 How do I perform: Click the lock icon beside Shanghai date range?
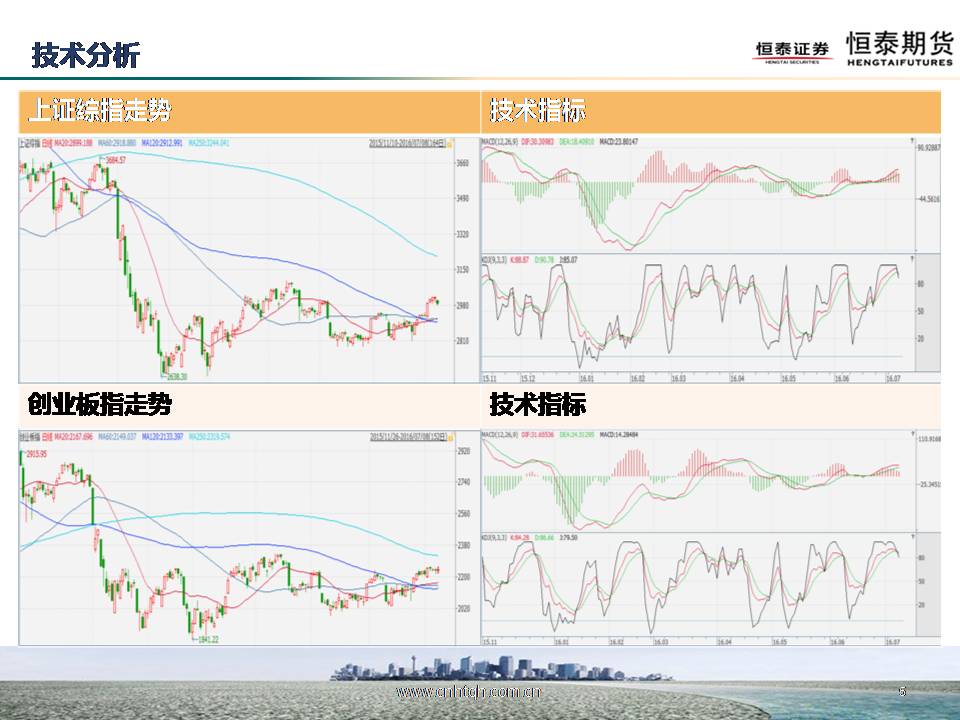point(451,143)
